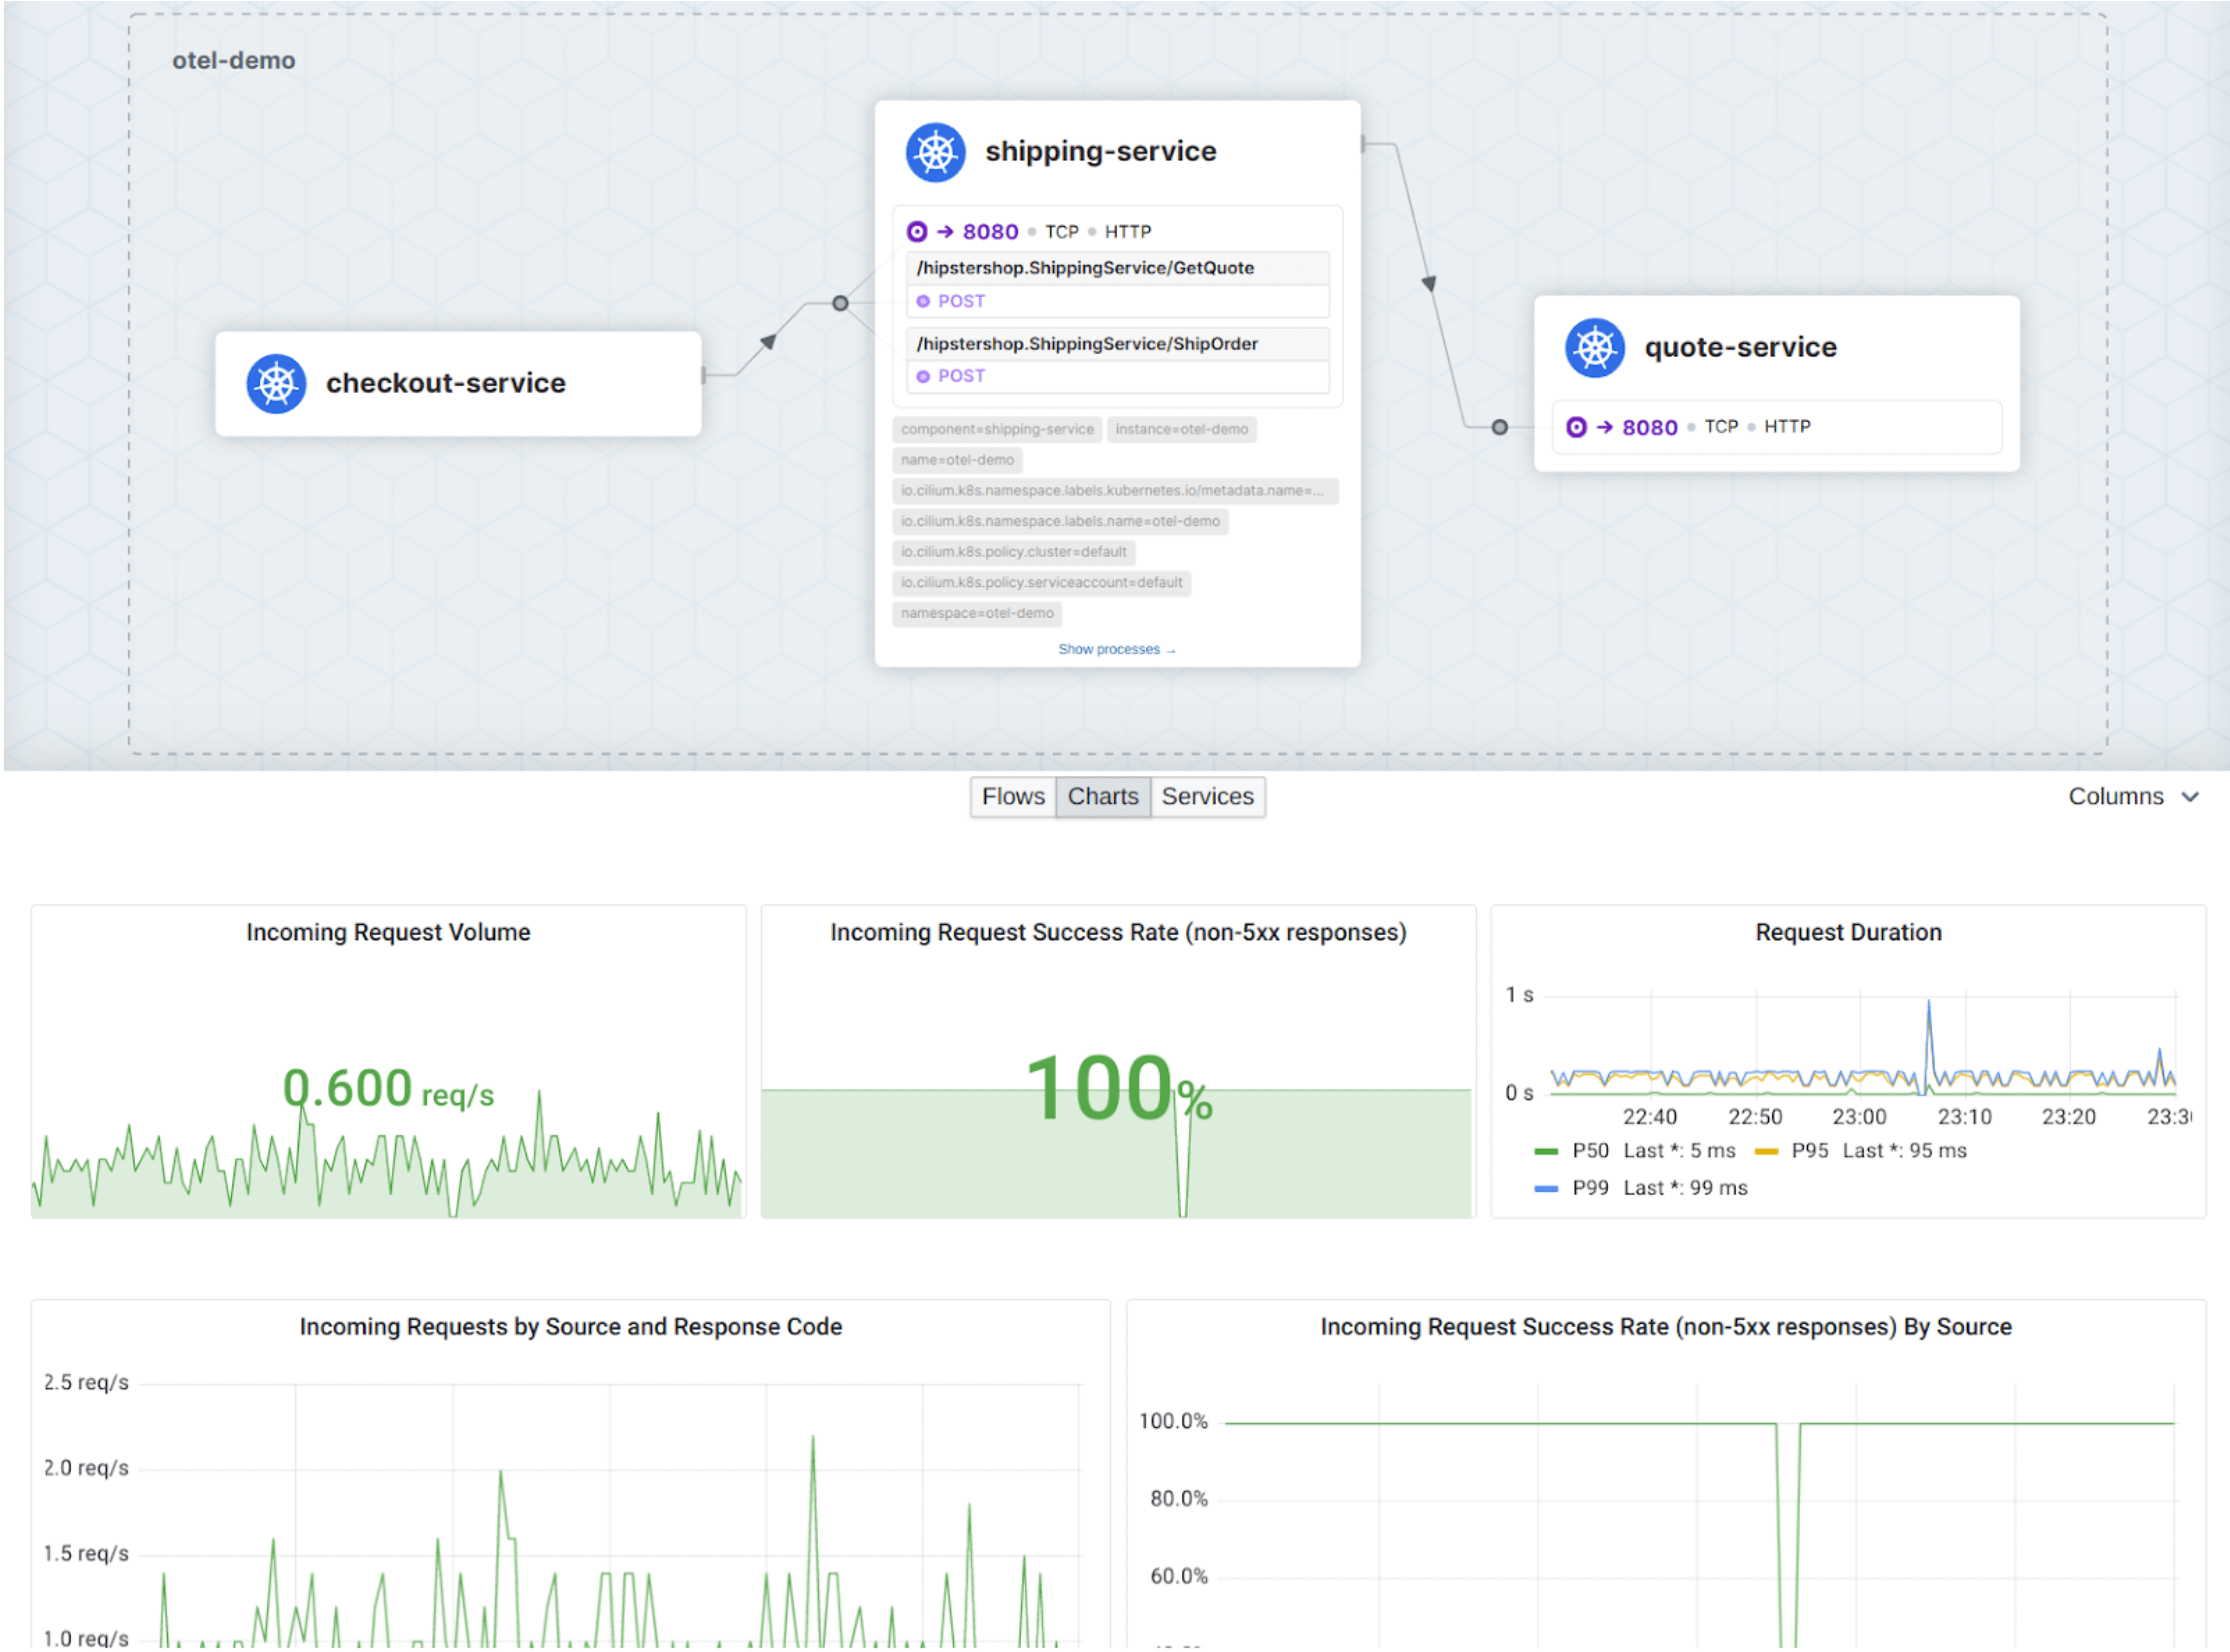Toggle P99 series in Request Duration legend
The height and width of the screenshot is (1652, 2230).
point(1589,1188)
